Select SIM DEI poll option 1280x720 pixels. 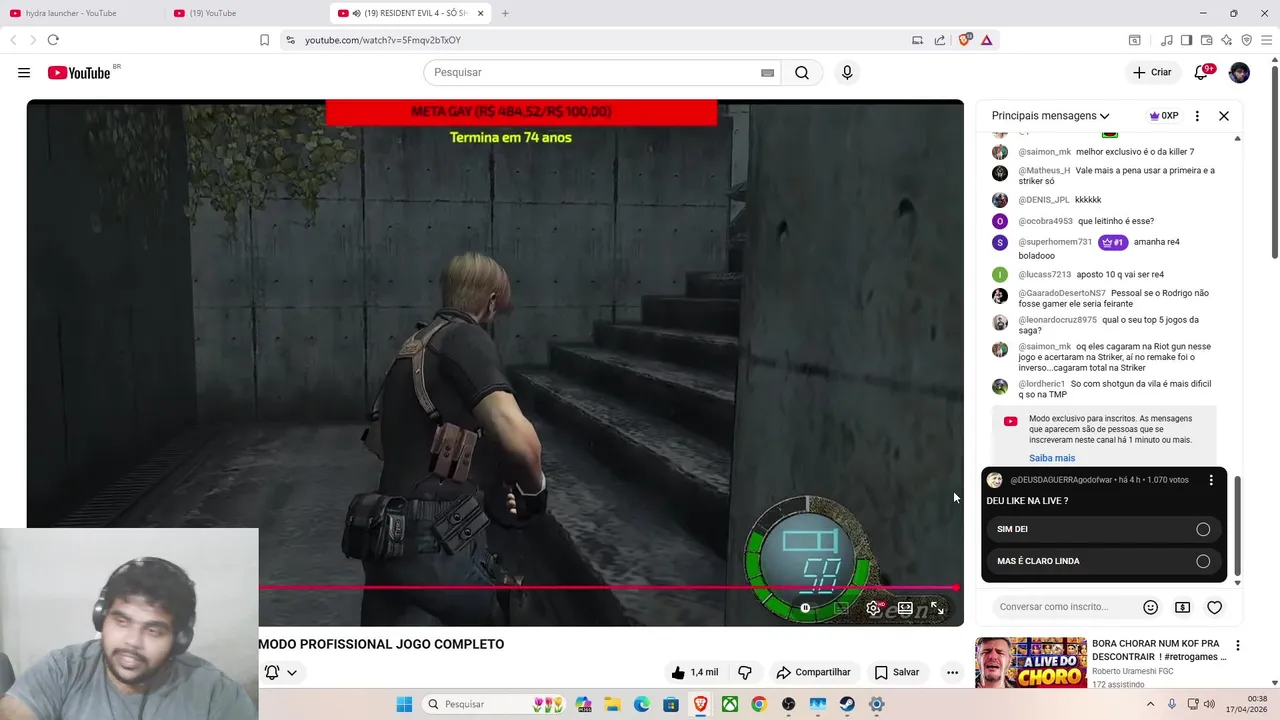point(1104,529)
